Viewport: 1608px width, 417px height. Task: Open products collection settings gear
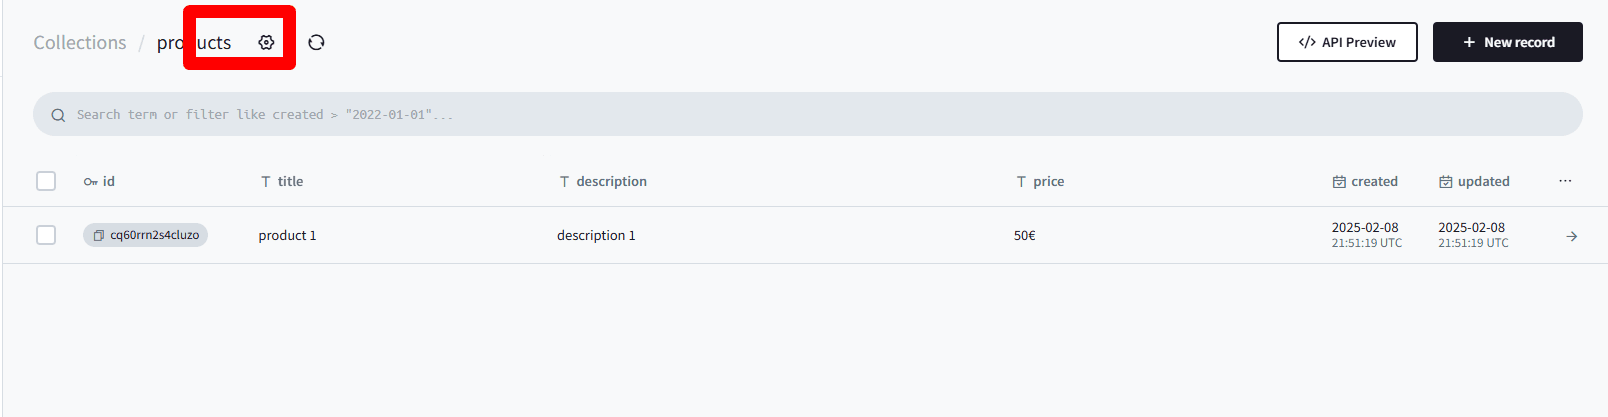pyautogui.click(x=266, y=42)
